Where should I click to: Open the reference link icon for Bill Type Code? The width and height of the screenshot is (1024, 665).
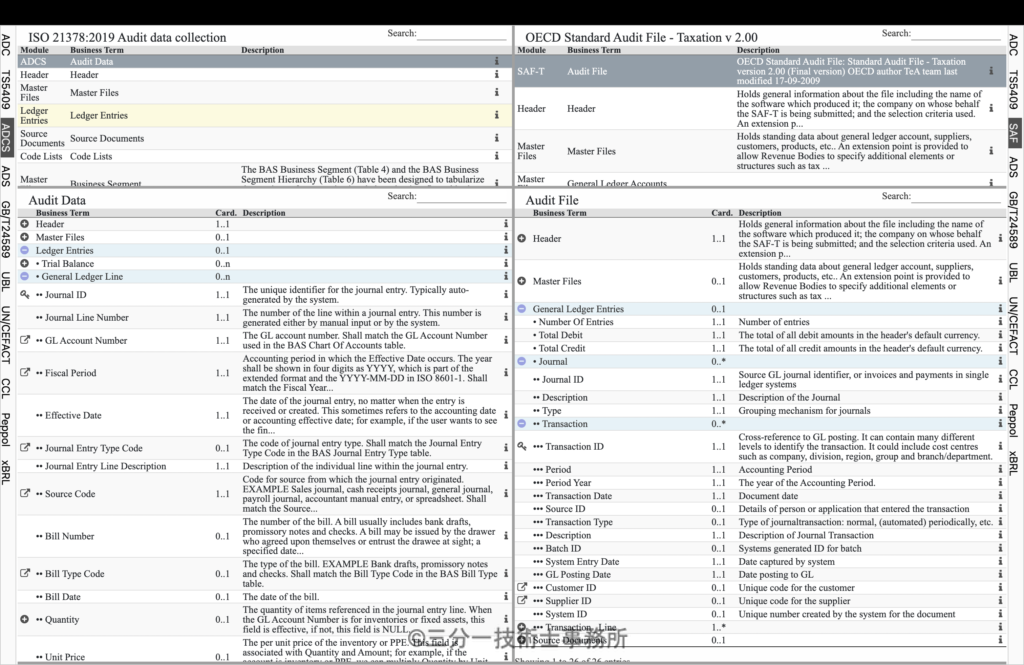coord(25,573)
